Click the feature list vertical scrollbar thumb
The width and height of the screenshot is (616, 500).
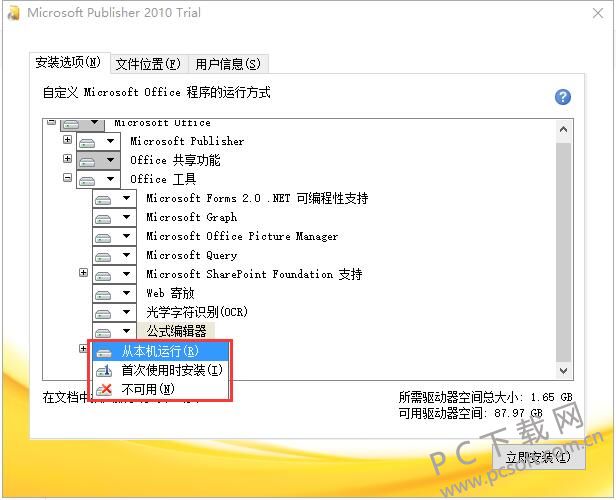click(563, 252)
